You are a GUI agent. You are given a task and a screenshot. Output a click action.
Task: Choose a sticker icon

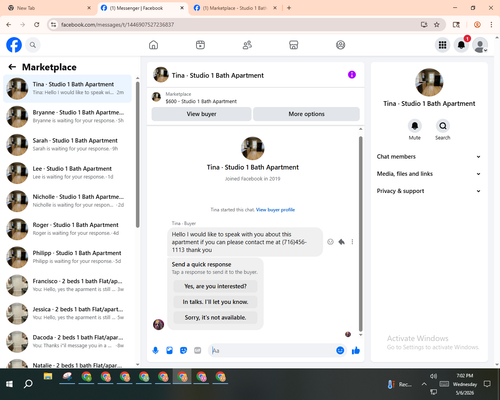coord(184,350)
